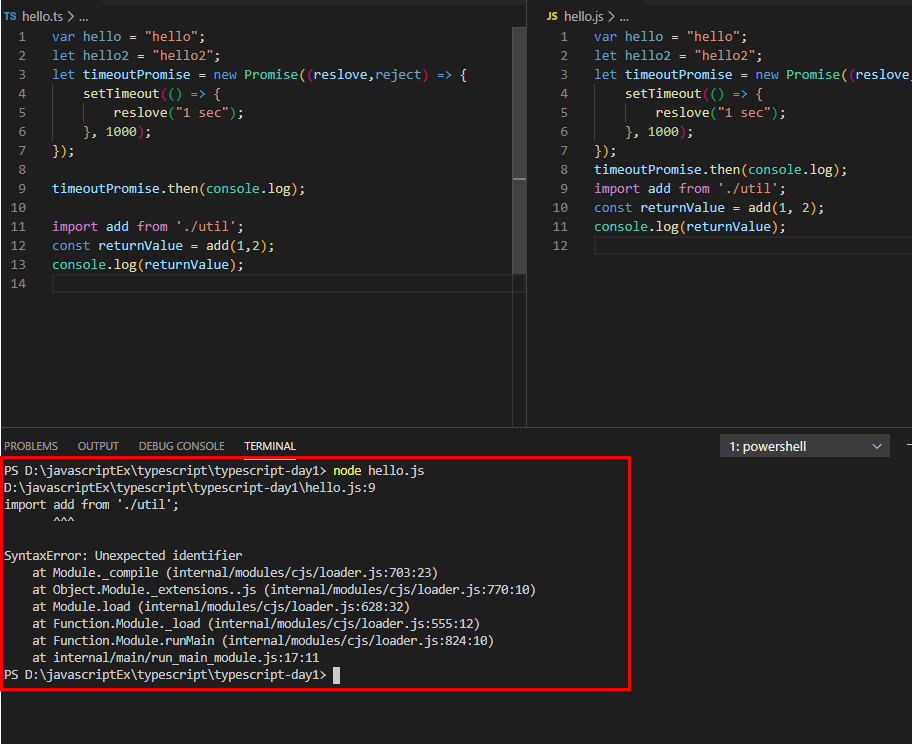
Task: Click 'console.log(returnValue);' line in hello.ts
Action: coord(148,265)
